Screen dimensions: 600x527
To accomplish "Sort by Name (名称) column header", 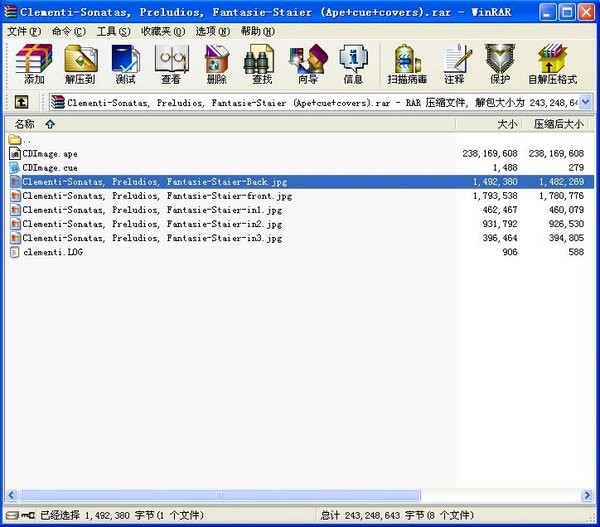I will click(230, 124).
